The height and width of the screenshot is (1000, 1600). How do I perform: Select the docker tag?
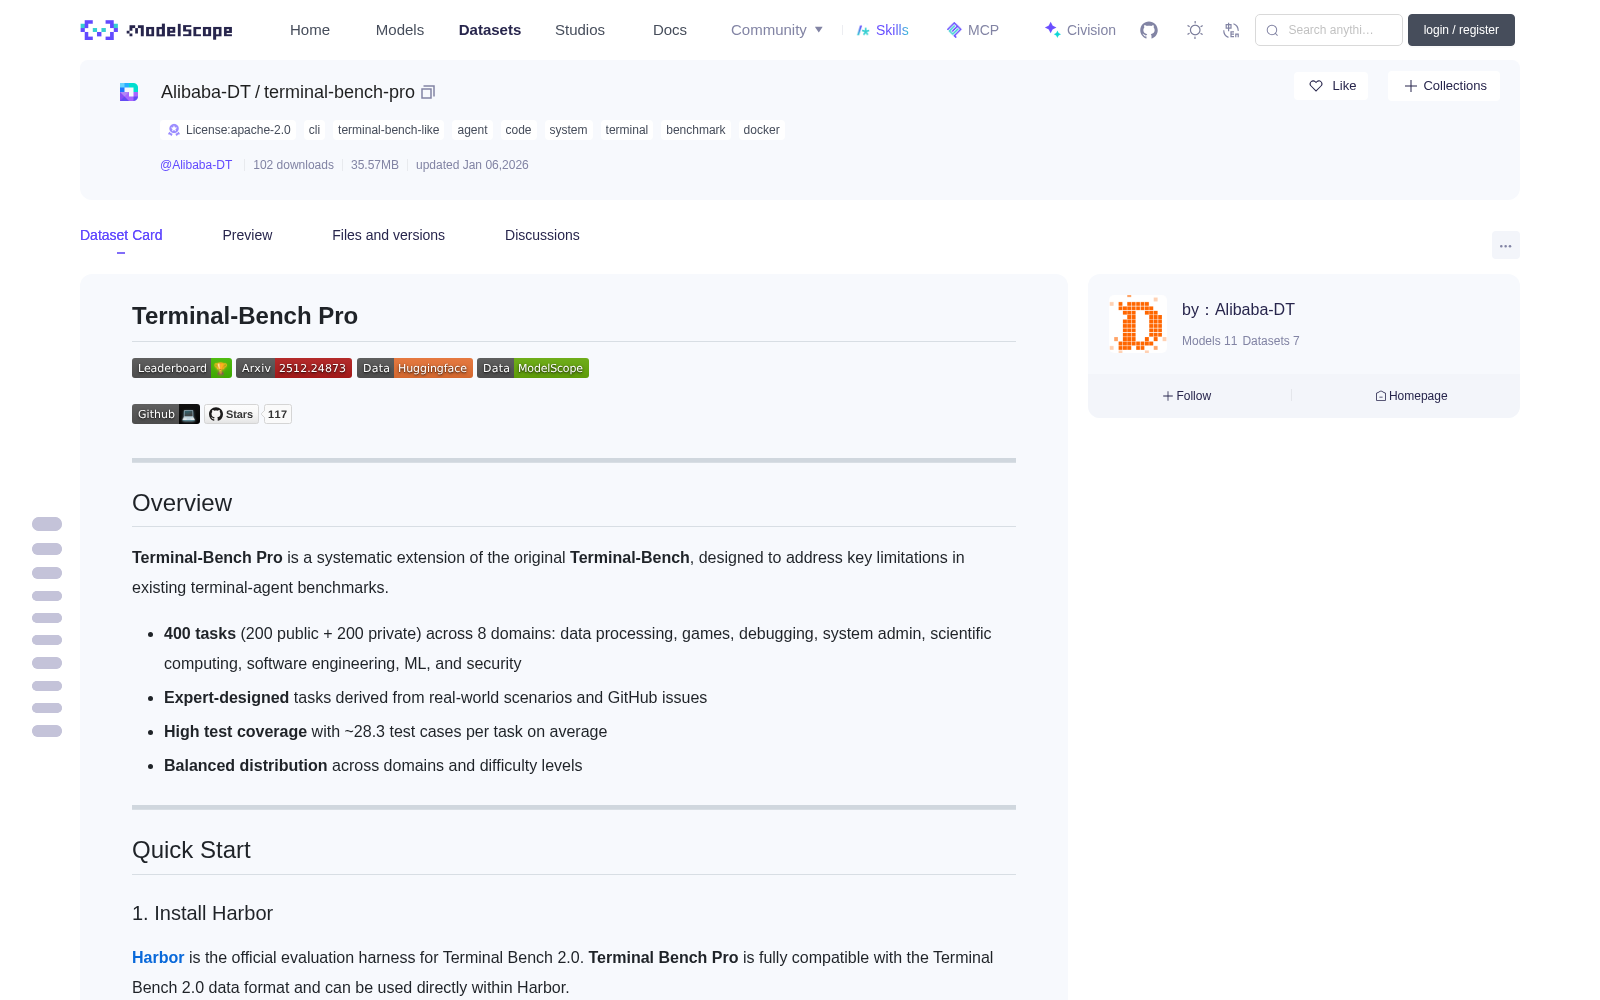click(761, 130)
